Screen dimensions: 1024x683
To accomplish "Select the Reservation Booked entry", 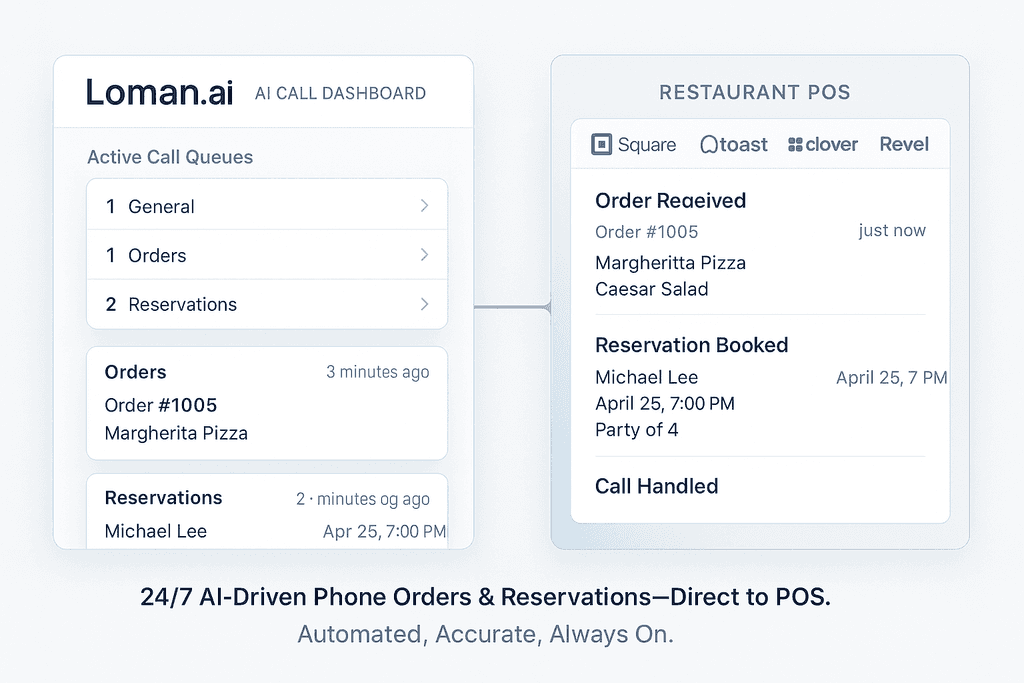I will click(x=691, y=345).
